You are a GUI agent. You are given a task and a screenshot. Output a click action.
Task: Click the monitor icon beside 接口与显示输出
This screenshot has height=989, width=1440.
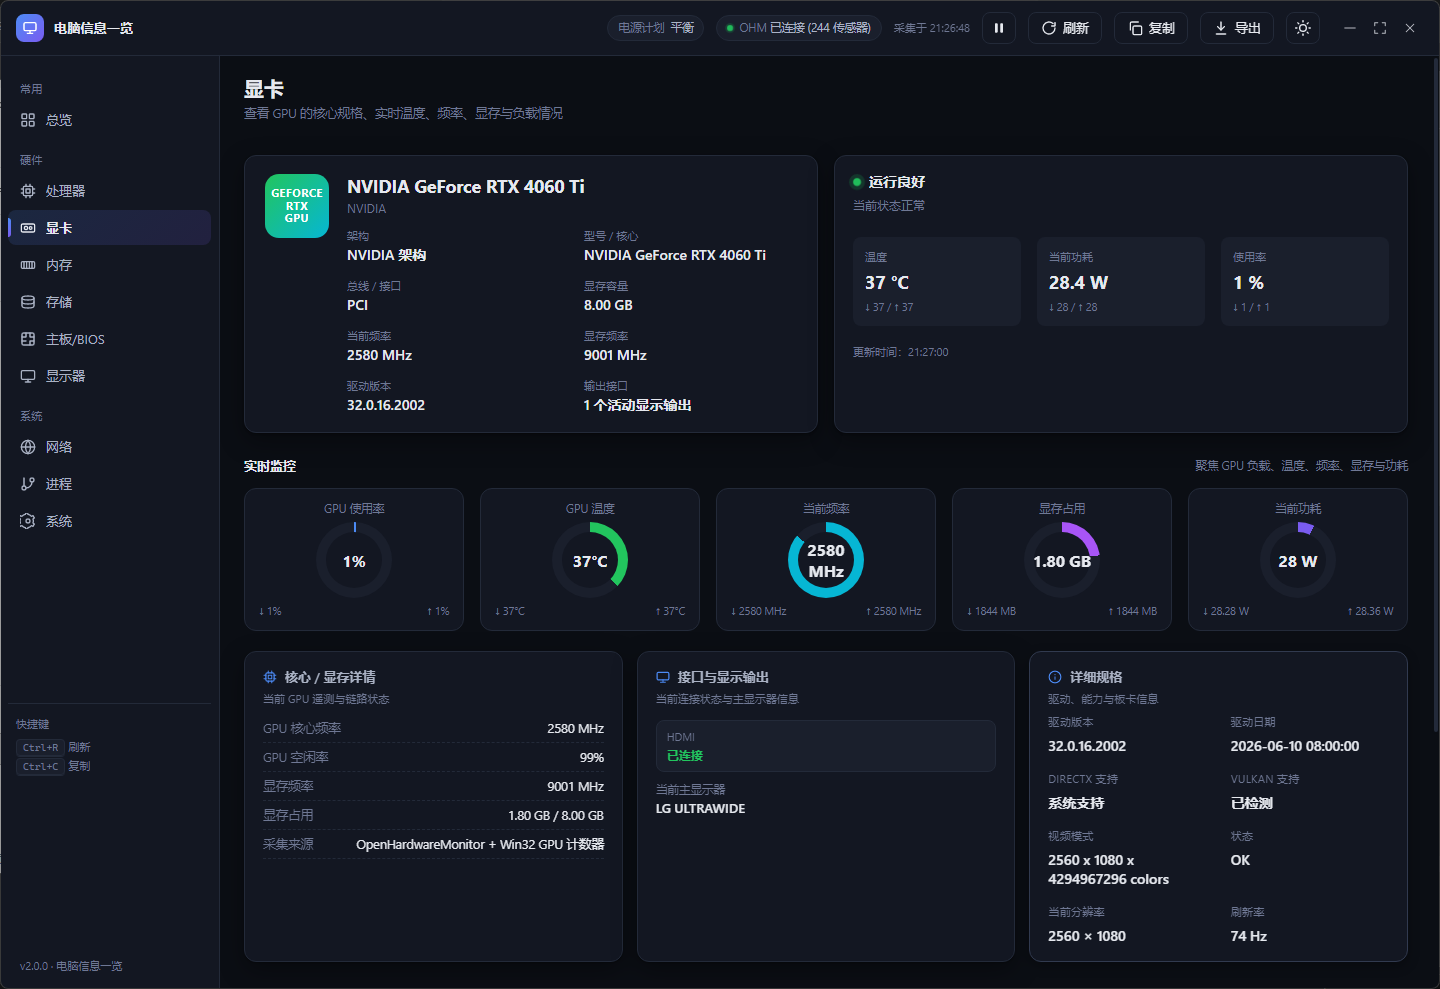click(663, 677)
